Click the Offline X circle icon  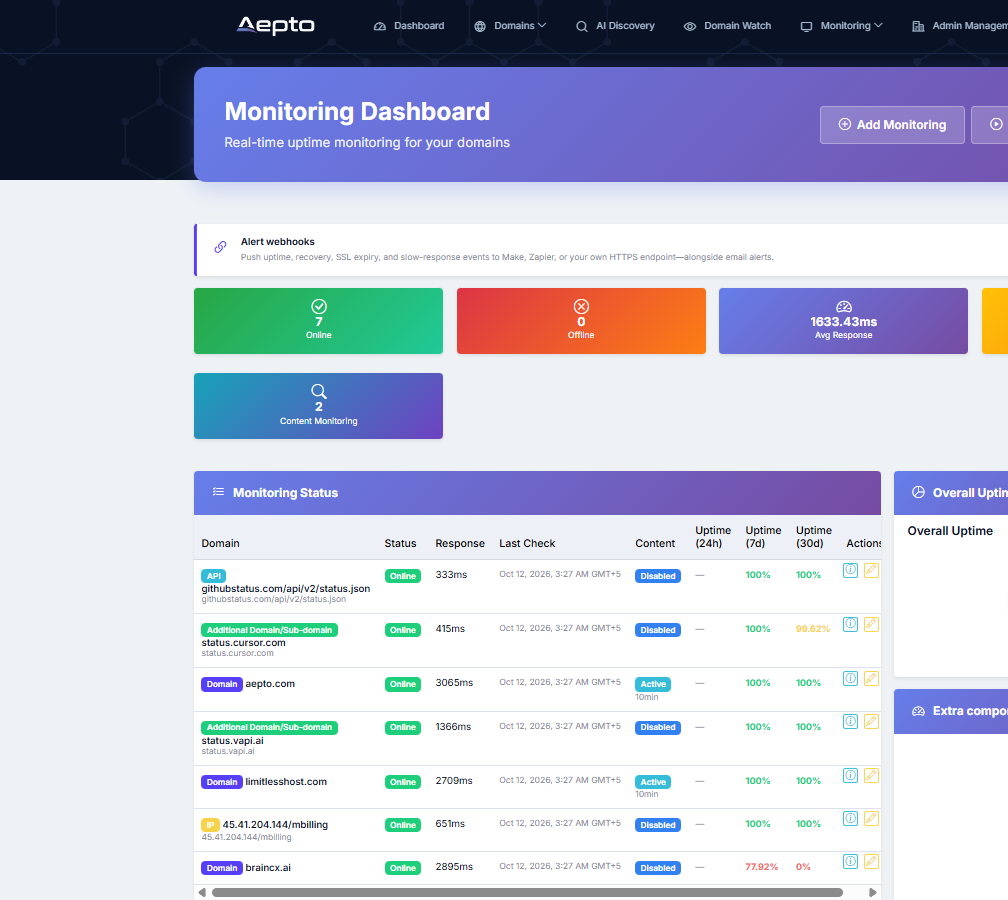tap(581, 306)
